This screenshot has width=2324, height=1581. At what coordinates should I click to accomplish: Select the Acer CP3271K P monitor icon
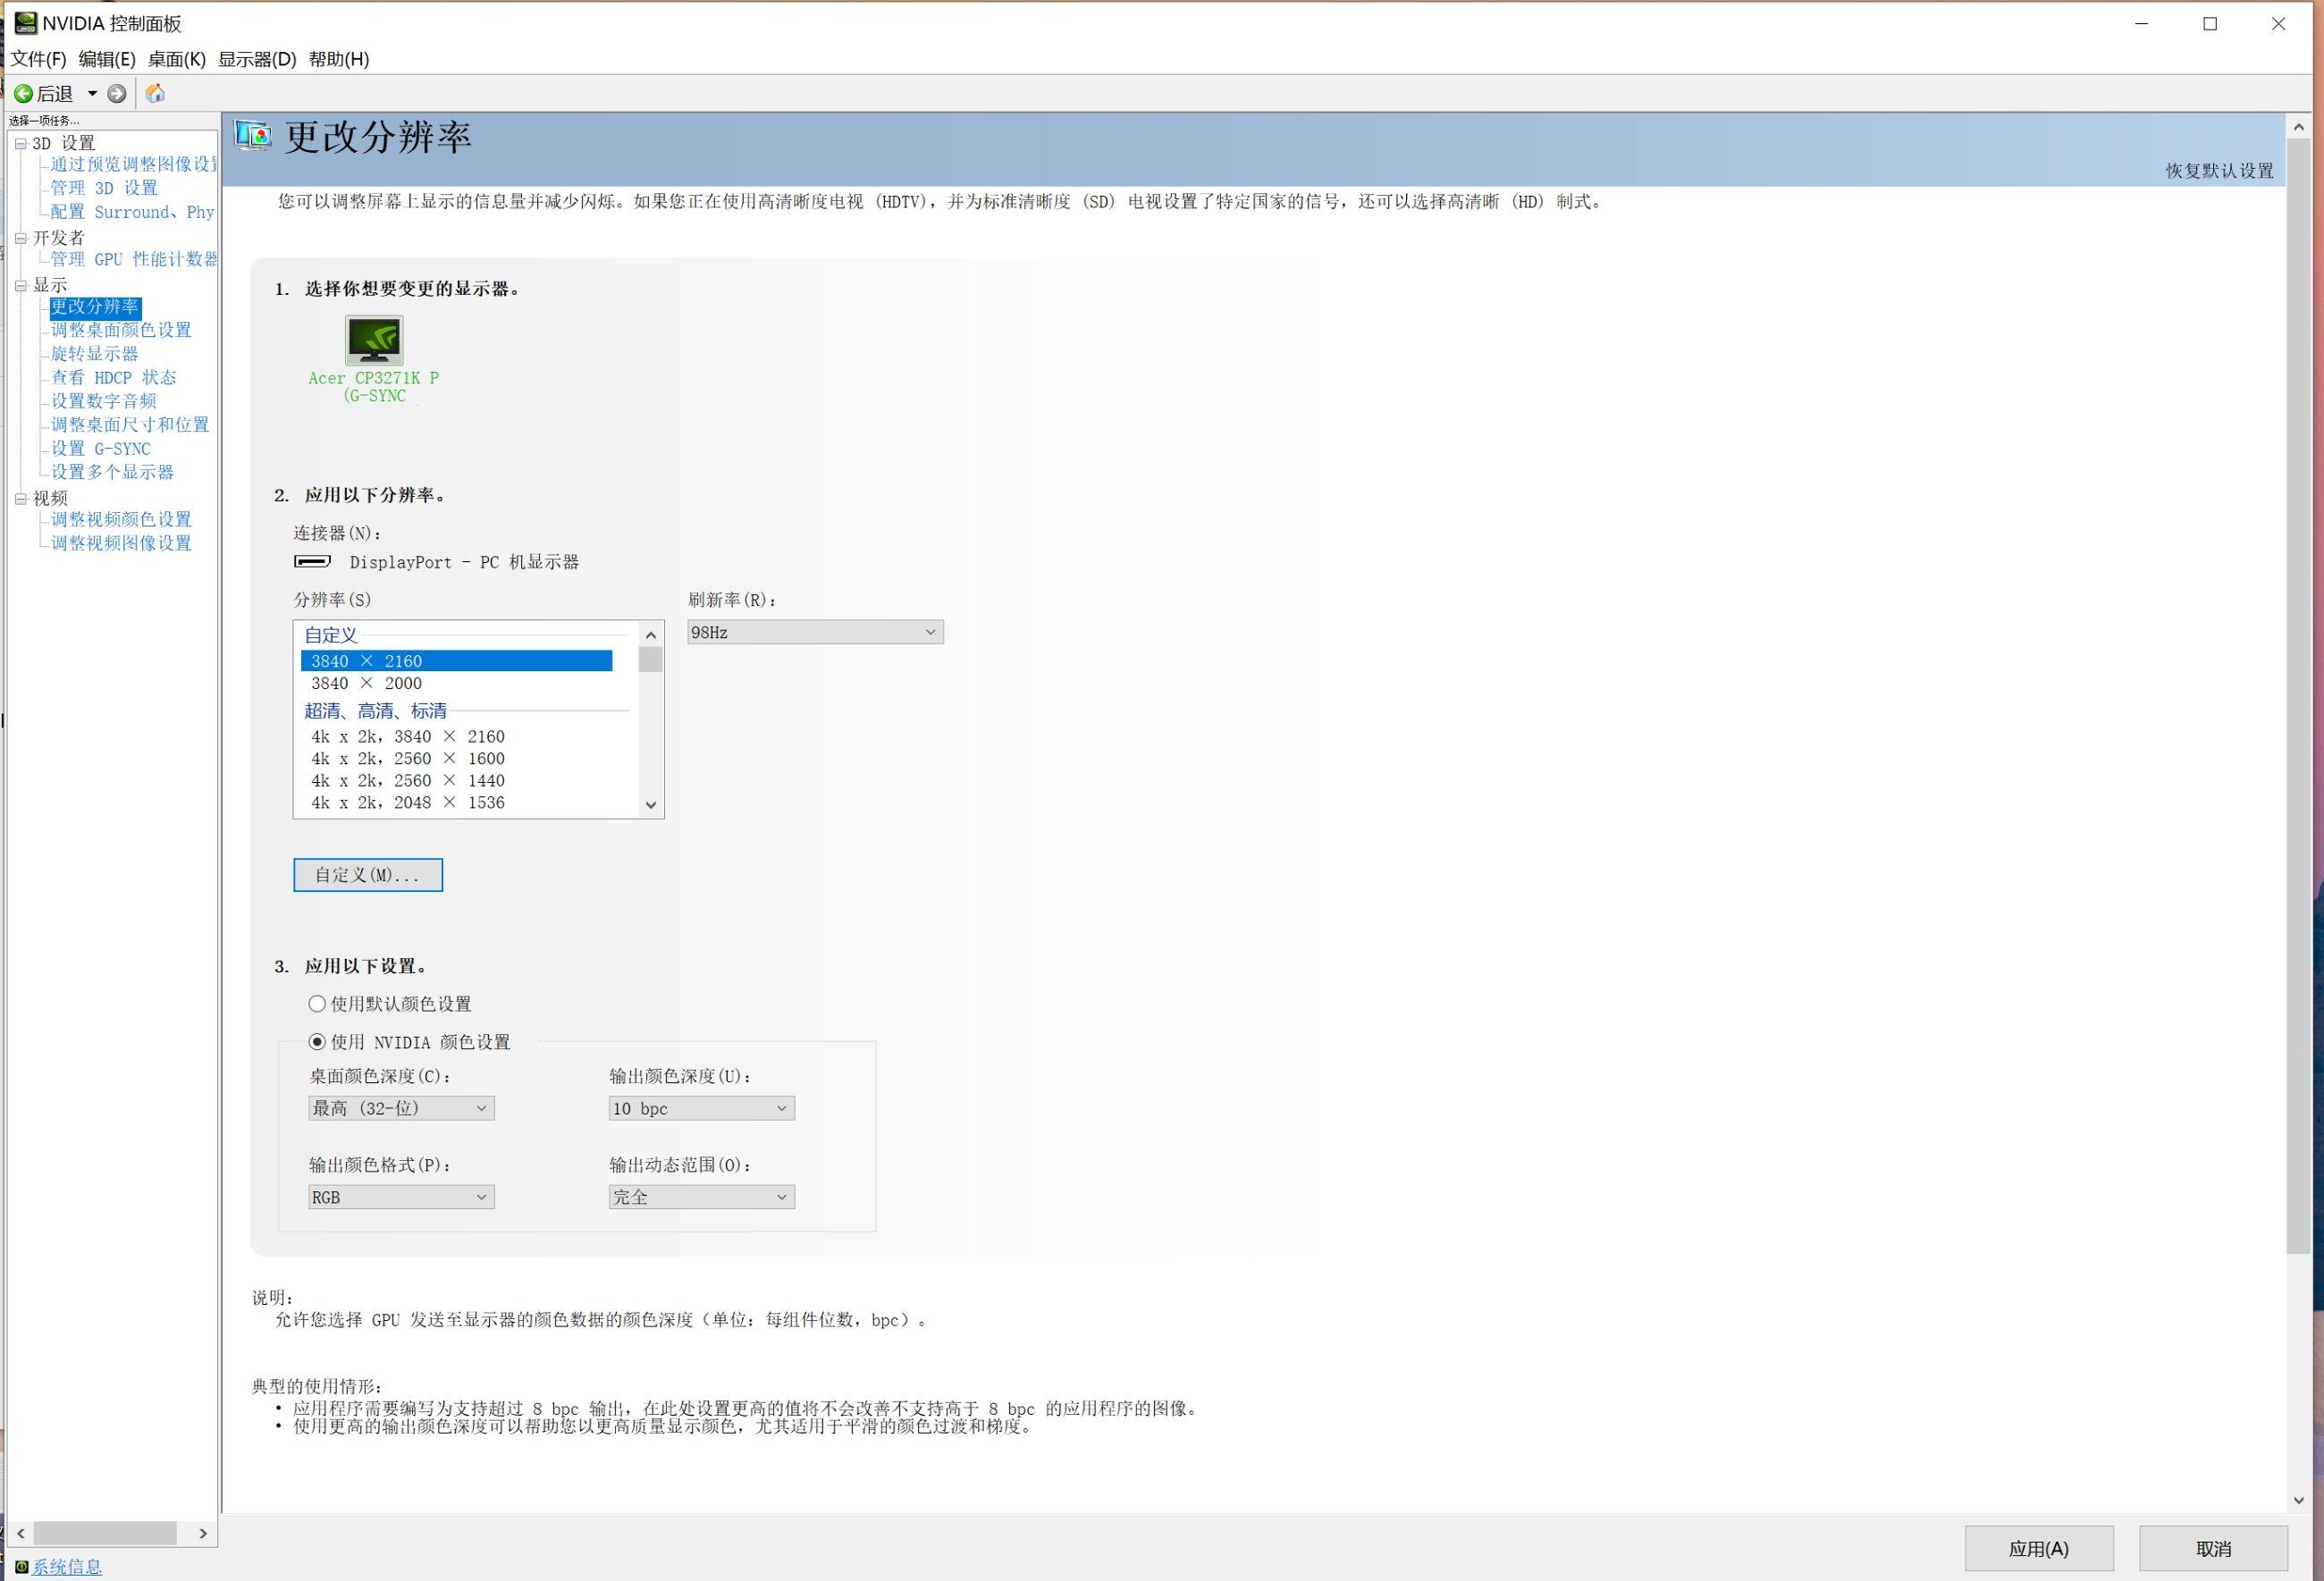click(374, 340)
